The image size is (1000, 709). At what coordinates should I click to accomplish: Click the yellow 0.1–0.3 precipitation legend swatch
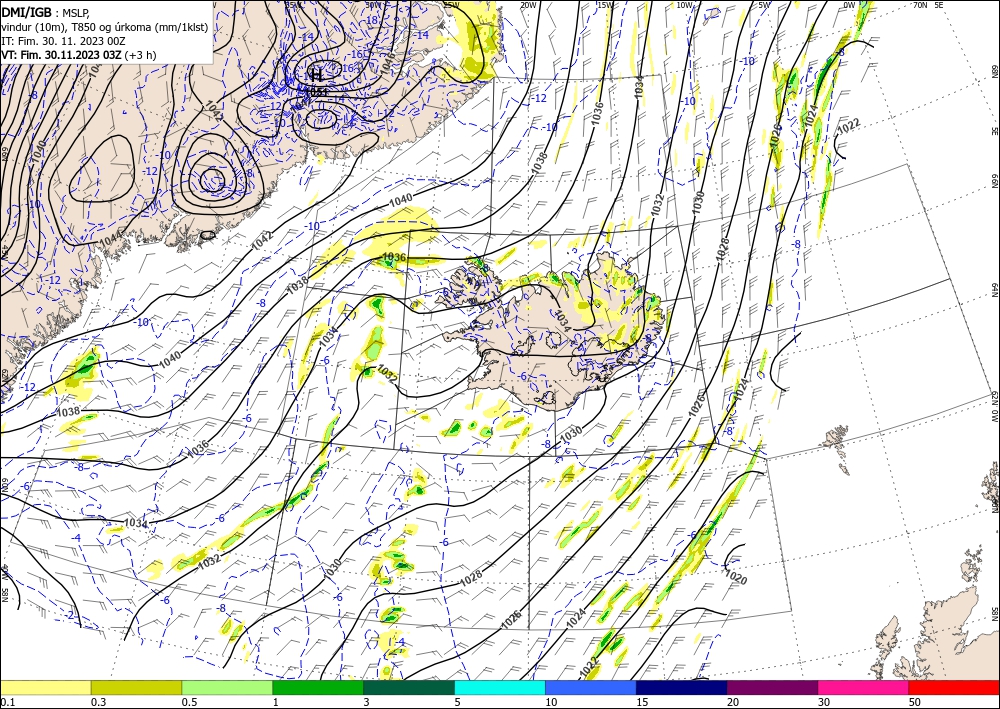click(45, 687)
